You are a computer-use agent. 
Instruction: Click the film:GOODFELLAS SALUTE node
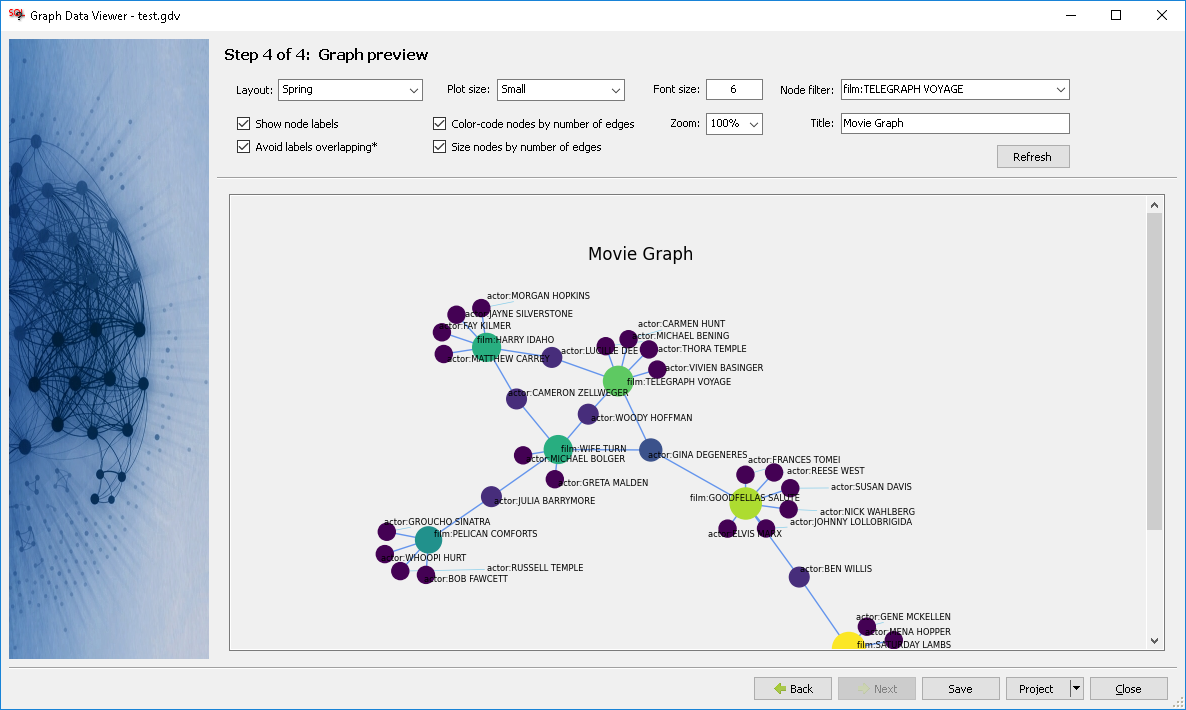[746, 504]
